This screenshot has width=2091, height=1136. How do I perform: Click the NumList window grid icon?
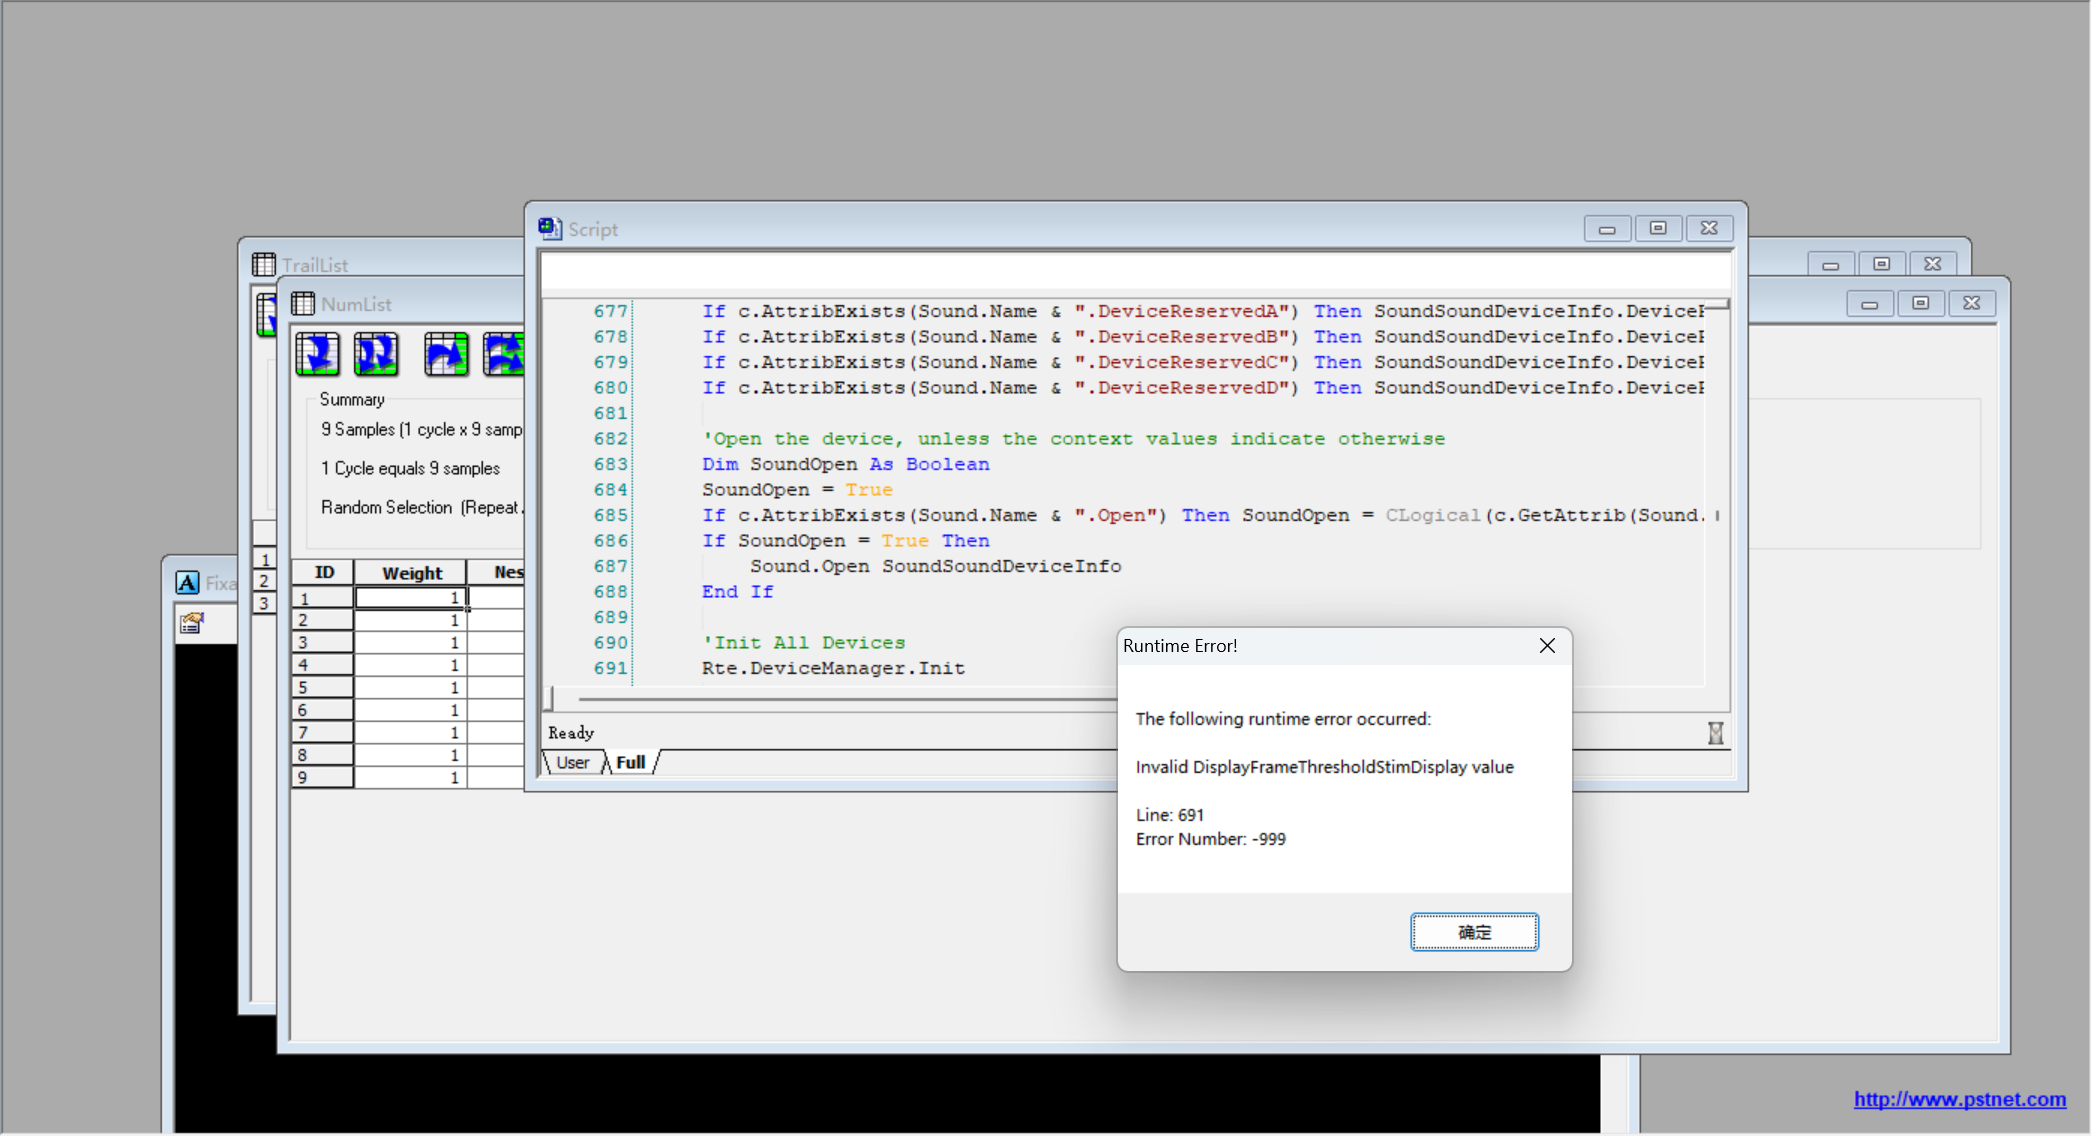303,304
